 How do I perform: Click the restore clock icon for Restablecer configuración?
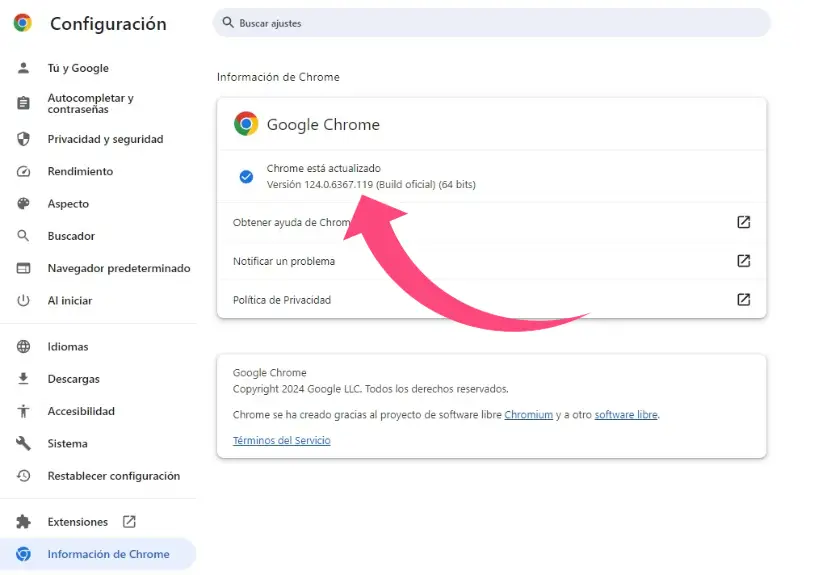pyautogui.click(x=23, y=476)
